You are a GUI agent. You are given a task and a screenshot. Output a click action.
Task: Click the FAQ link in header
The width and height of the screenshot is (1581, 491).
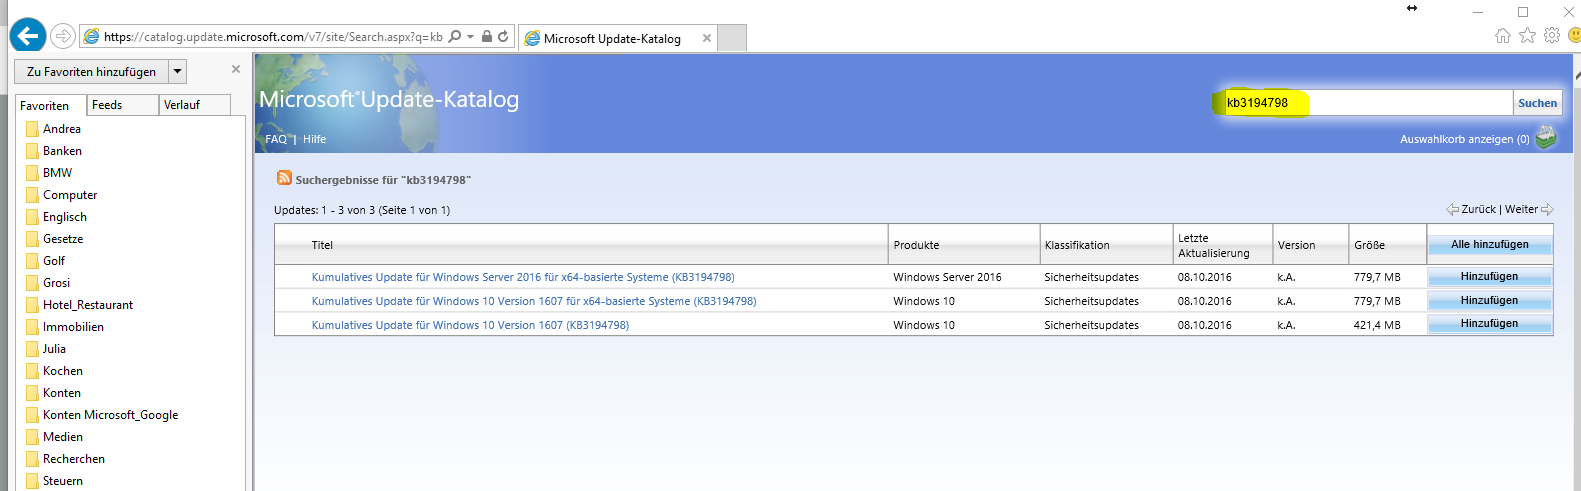pos(276,139)
